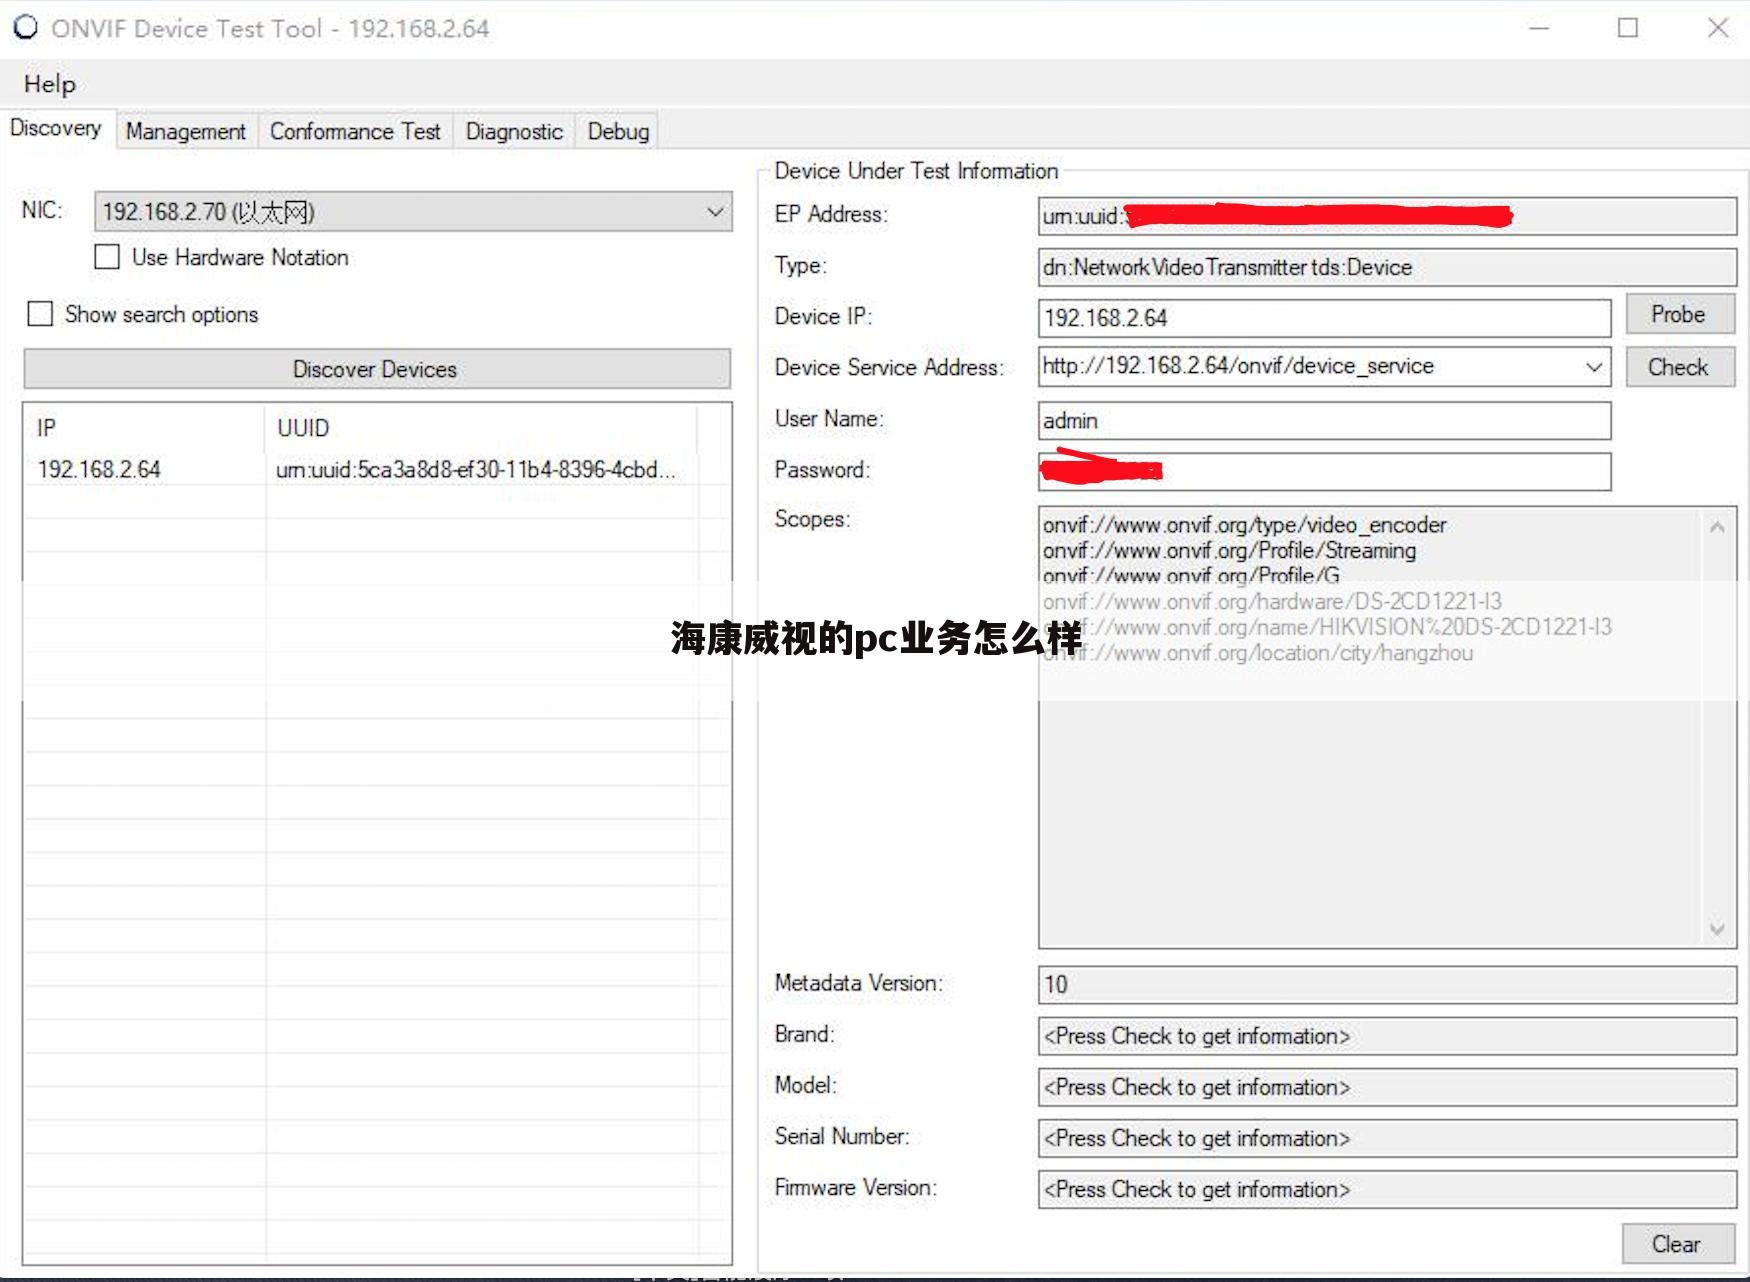The height and width of the screenshot is (1282, 1750).
Task: Click the Clear button
Action: tap(1677, 1244)
